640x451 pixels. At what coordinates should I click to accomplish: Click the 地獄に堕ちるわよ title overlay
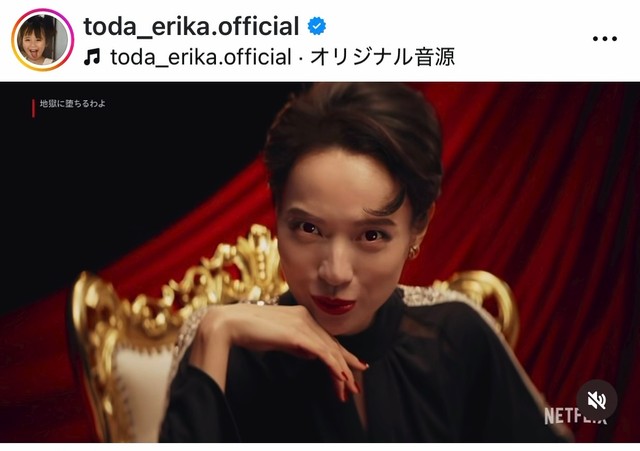73,104
